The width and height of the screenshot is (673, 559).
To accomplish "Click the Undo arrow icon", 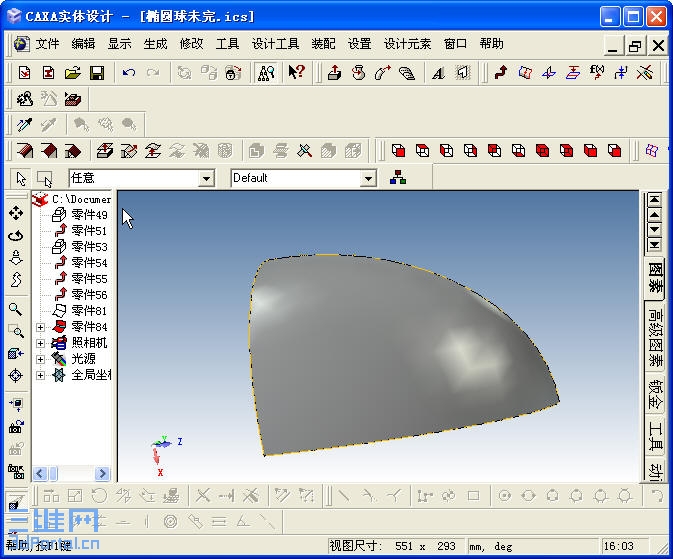I will [129, 73].
